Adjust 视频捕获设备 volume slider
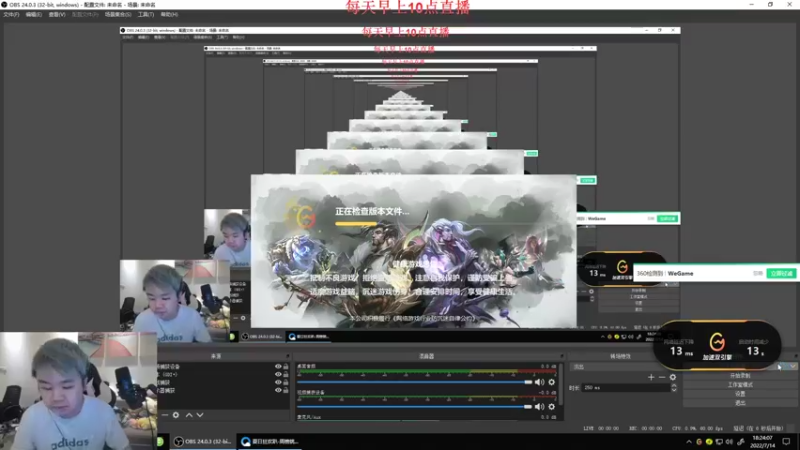Viewport: 800px width, 450px height. click(x=415, y=407)
